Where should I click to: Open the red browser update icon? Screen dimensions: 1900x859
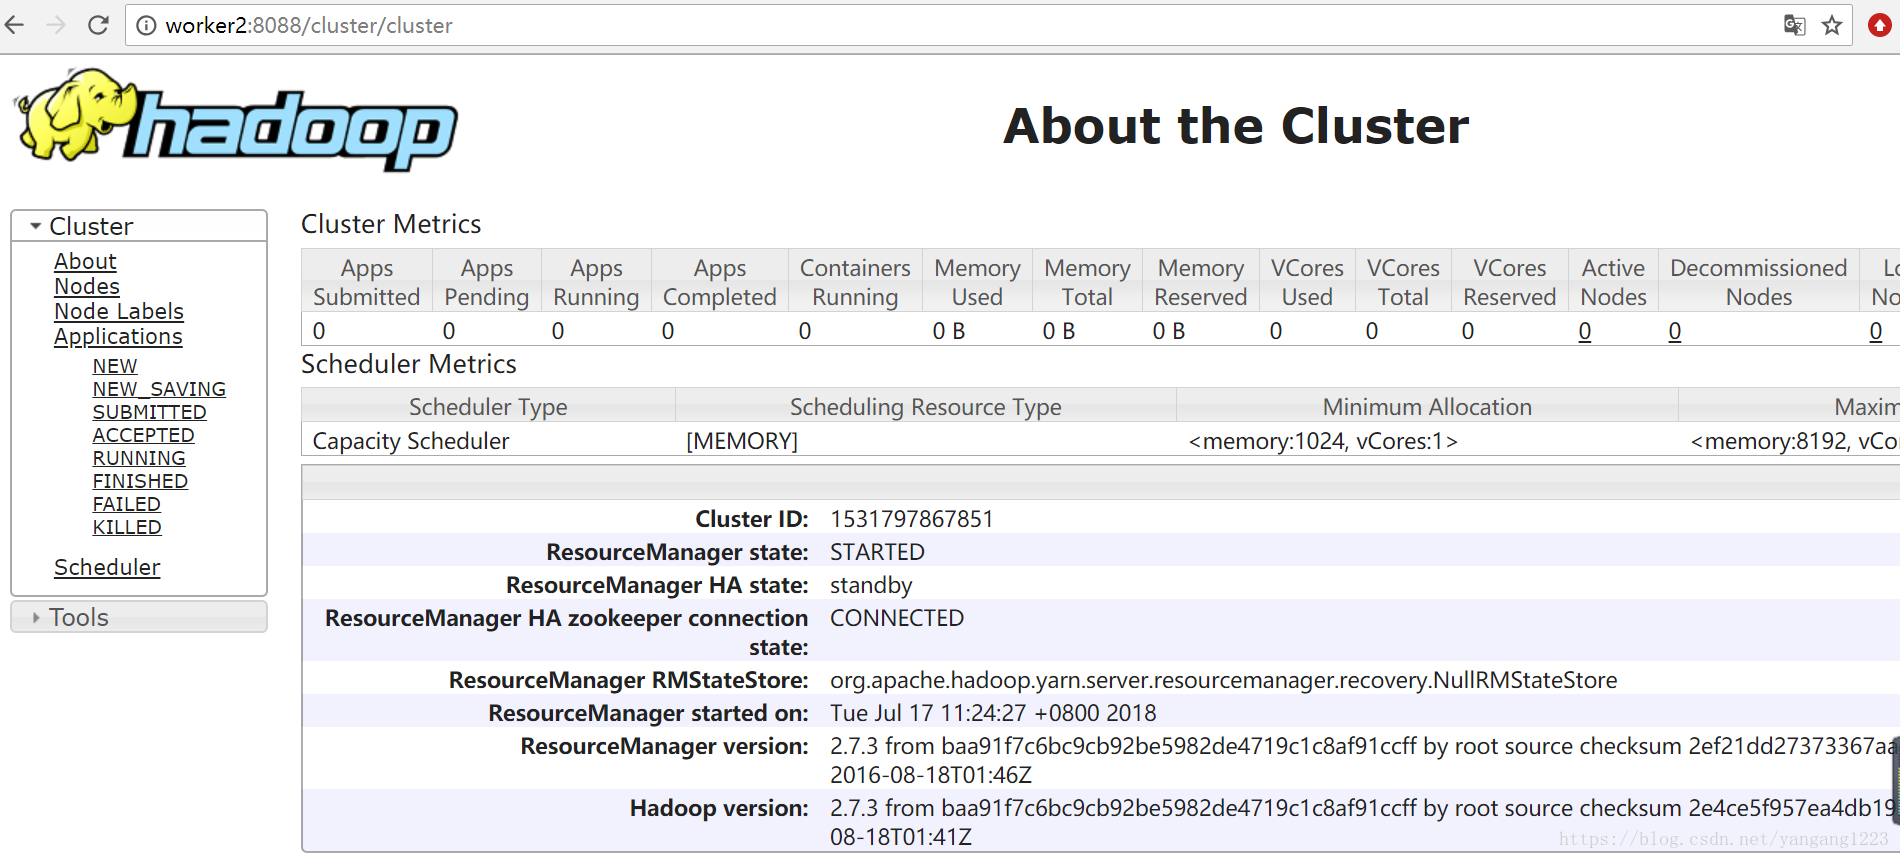pyautogui.click(x=1880, y=25)
